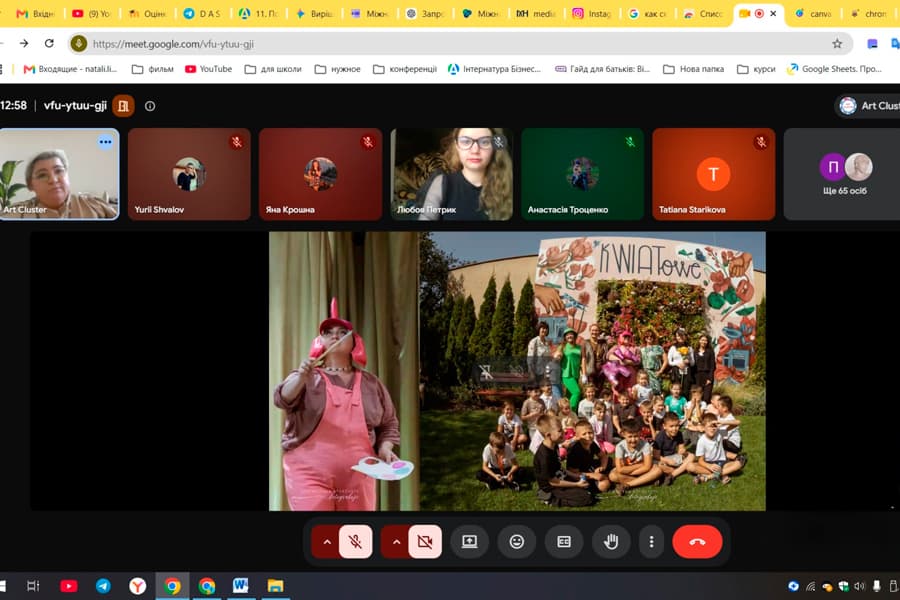Open the 'Входящие' Gmail bookmark
Viewport: 900px width, 600px height.
(70, 69)
